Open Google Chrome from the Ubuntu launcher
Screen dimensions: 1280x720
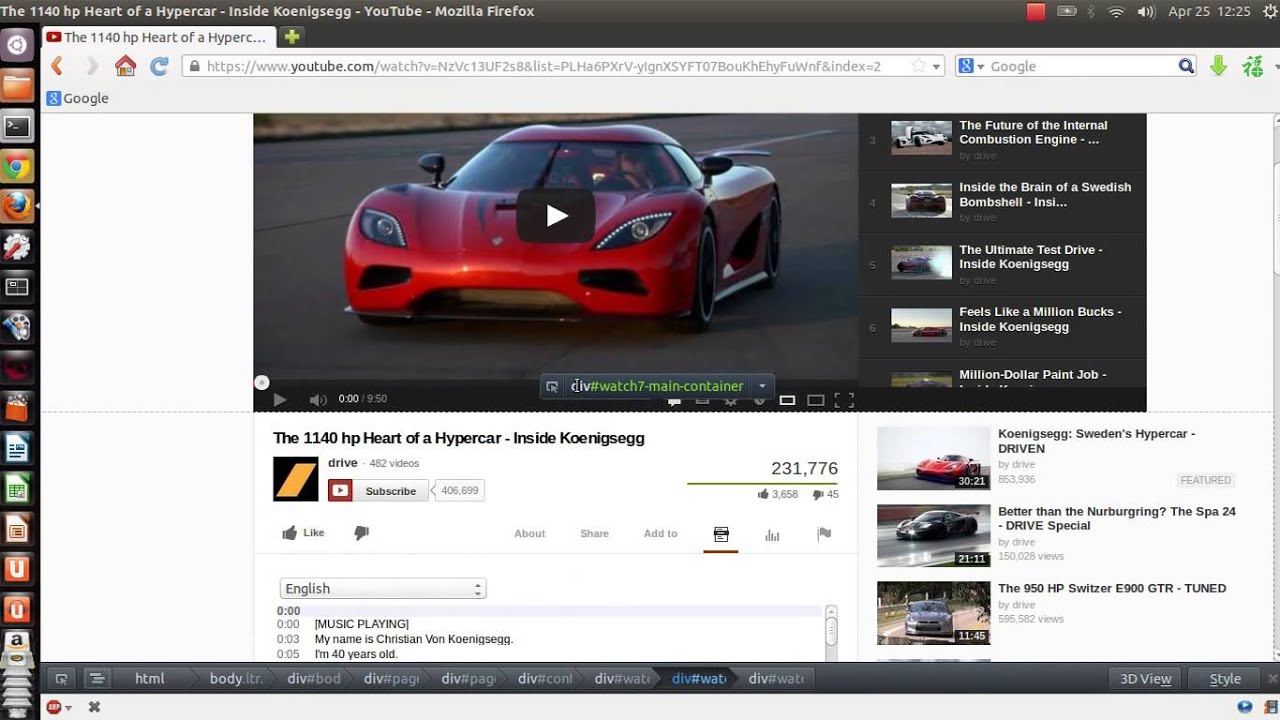pos(18,166)
